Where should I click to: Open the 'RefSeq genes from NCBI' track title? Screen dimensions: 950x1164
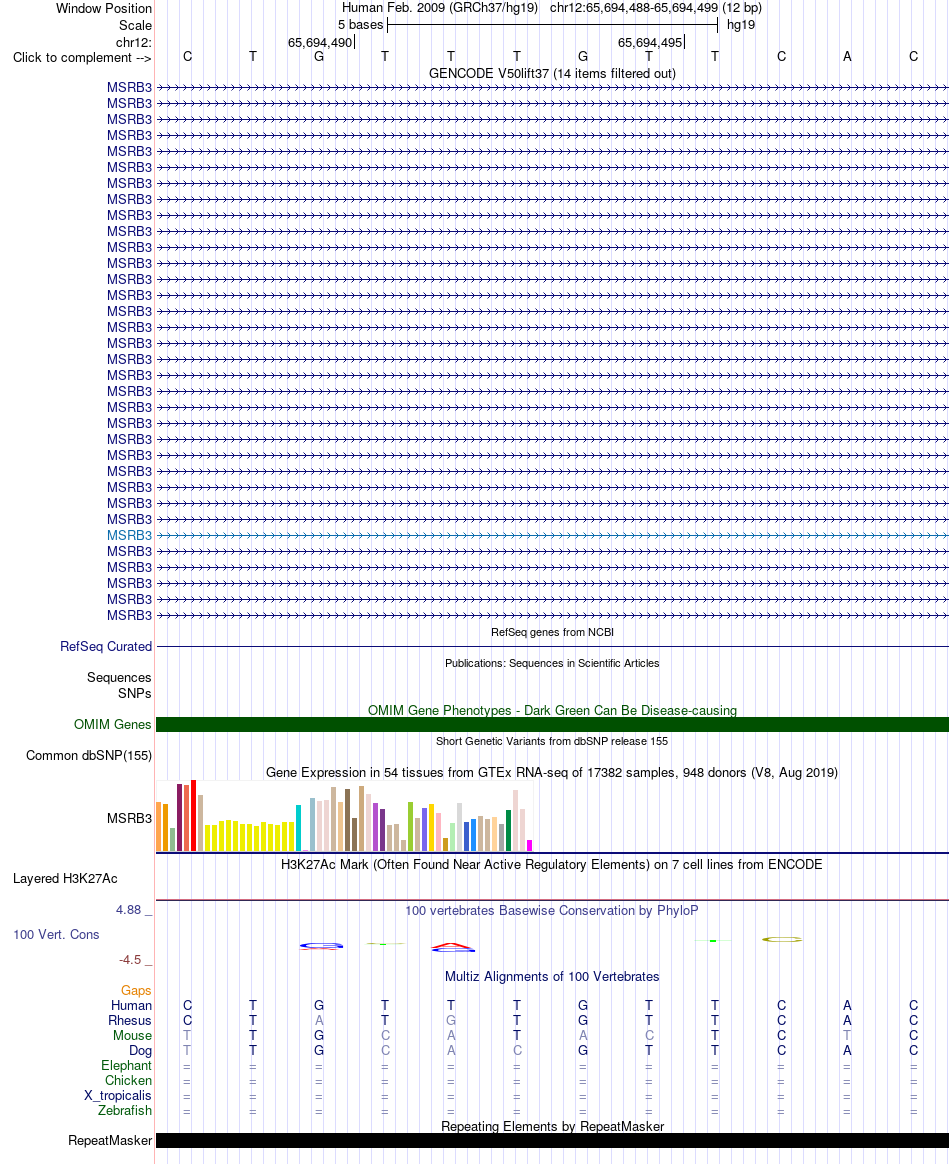click(x=552, y=632)
